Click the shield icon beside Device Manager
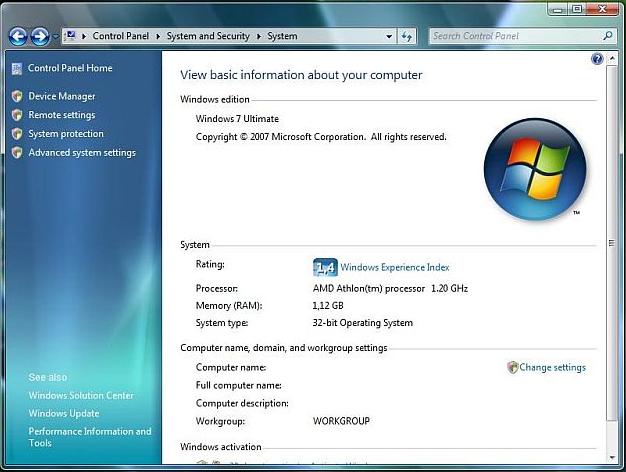The width and height of the screenshot is (626, 472). click(x=17, y=96)
